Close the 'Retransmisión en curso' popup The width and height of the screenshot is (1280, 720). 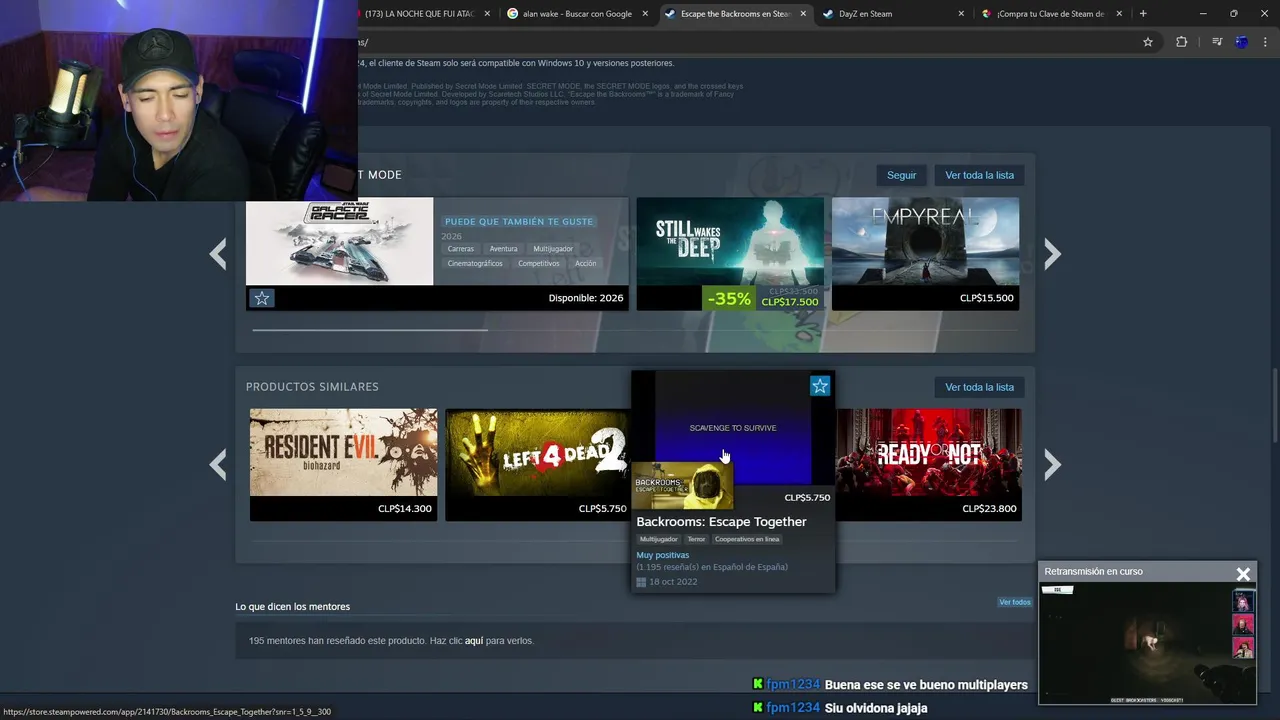click(1243, 574)
